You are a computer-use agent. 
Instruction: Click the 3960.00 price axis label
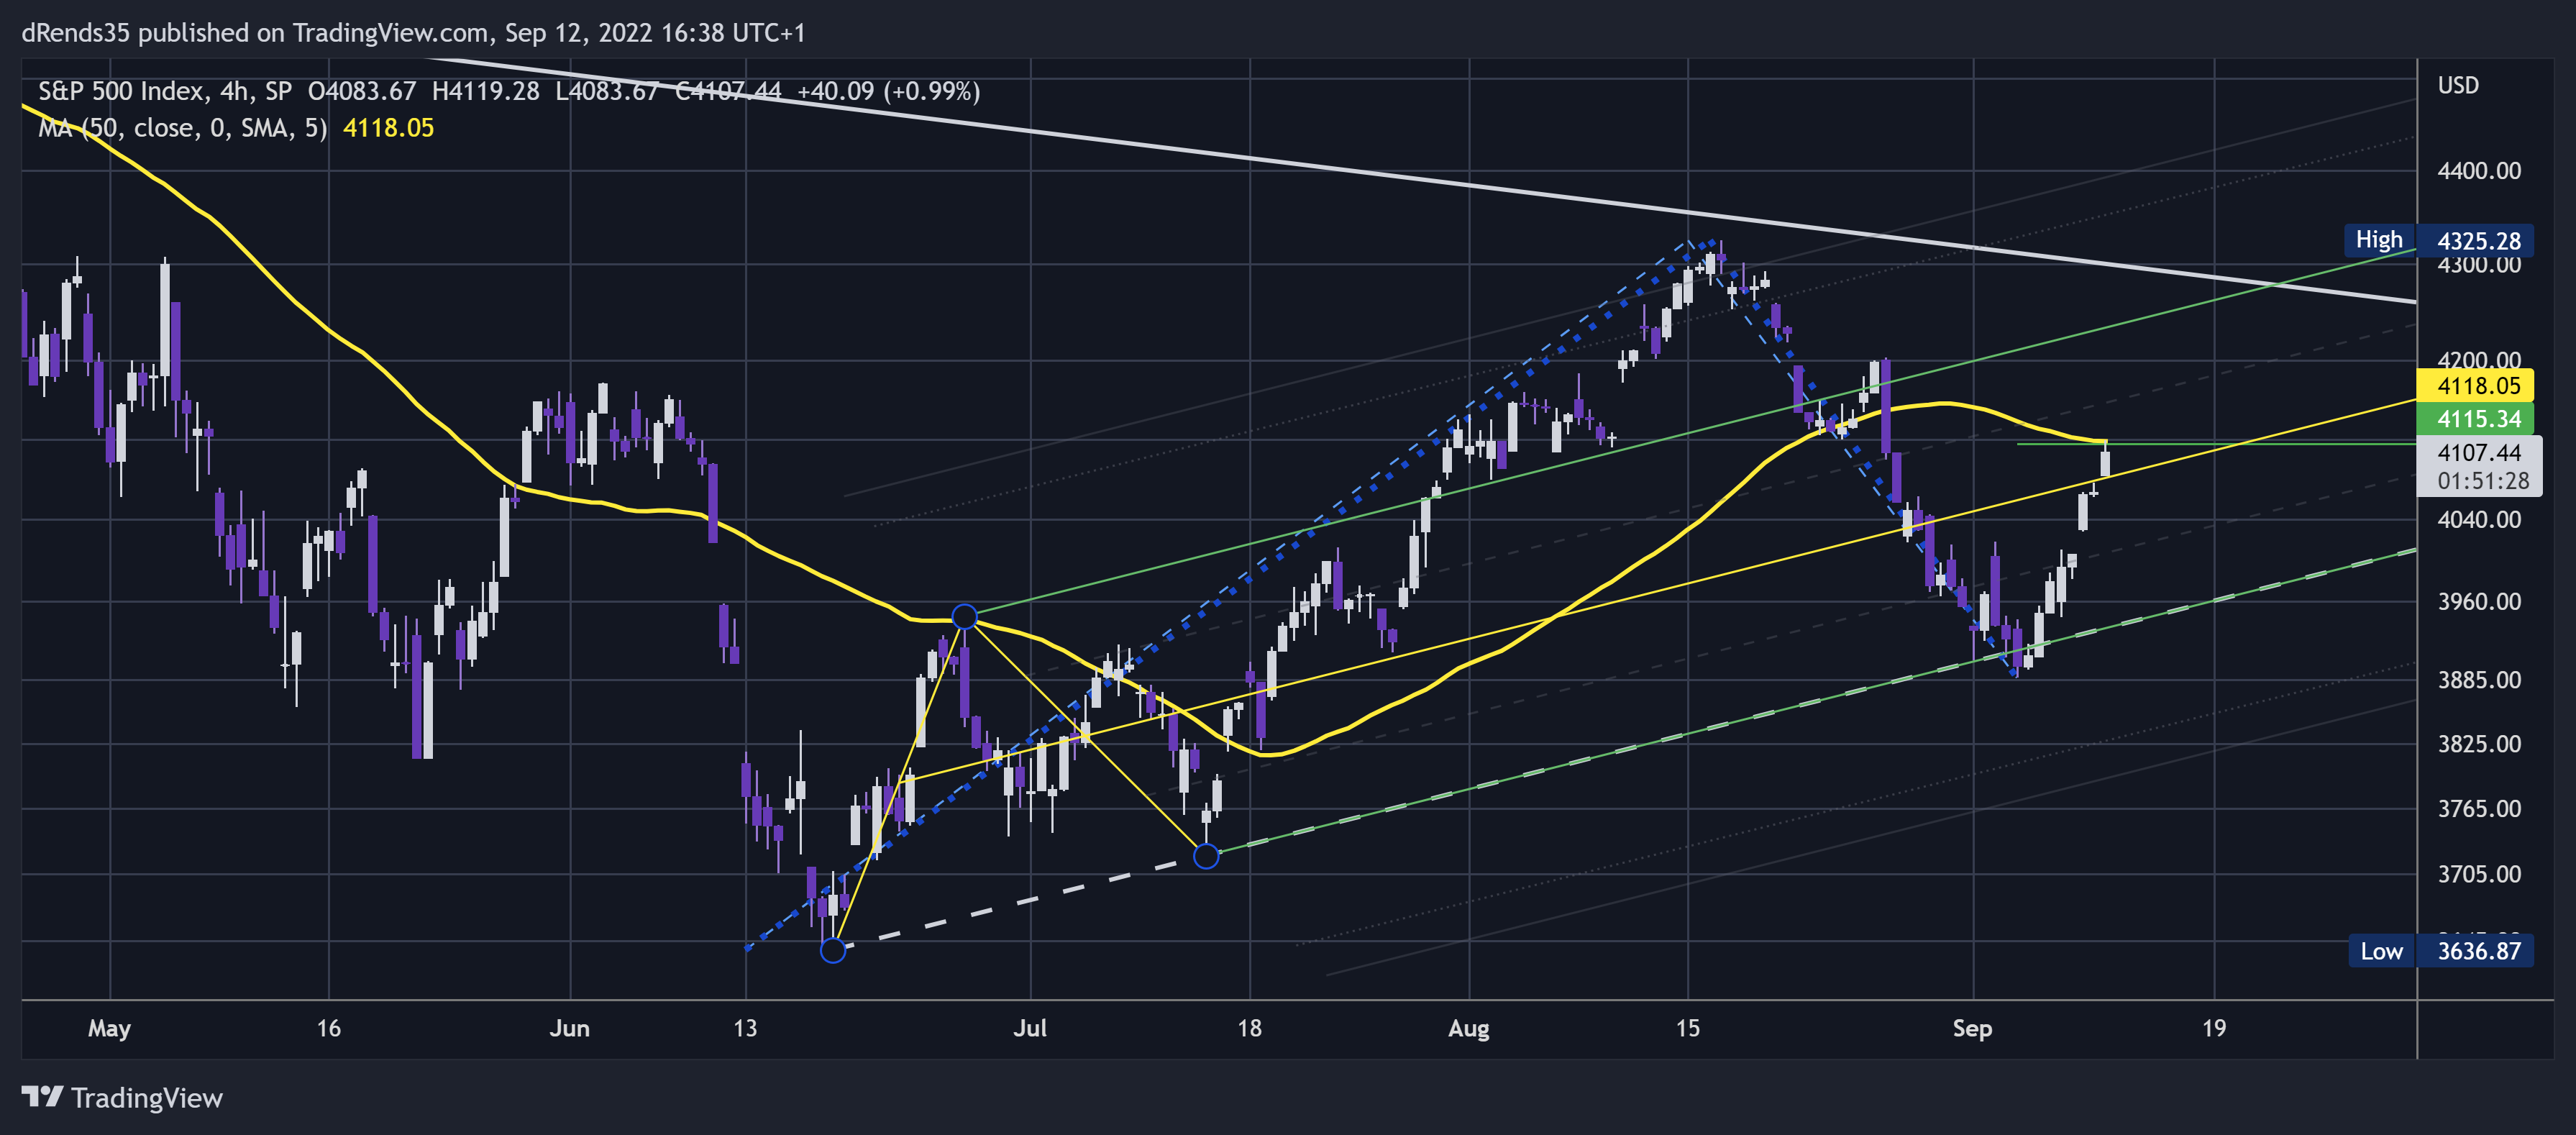[x=2479, y=601]
